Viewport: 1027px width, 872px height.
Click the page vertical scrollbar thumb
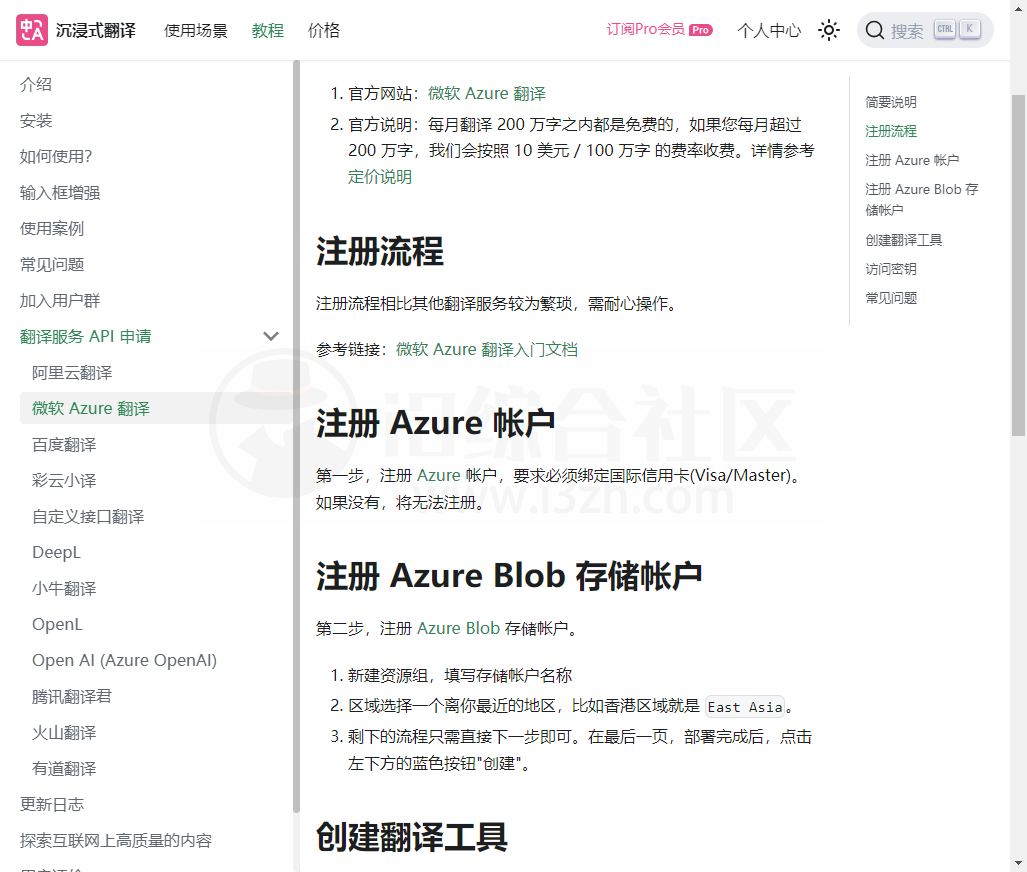pyautogui.click(x=1018, y=265)
